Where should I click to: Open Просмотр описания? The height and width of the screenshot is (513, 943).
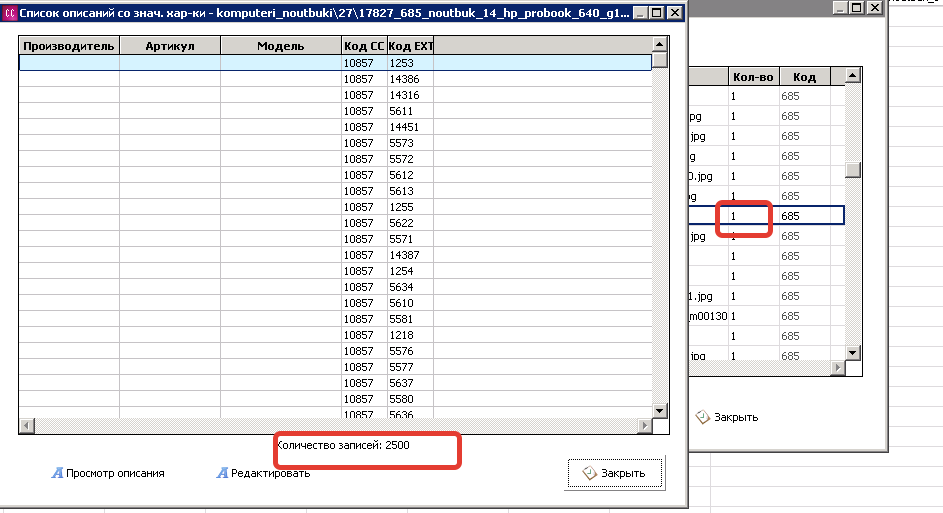point(108,473)
